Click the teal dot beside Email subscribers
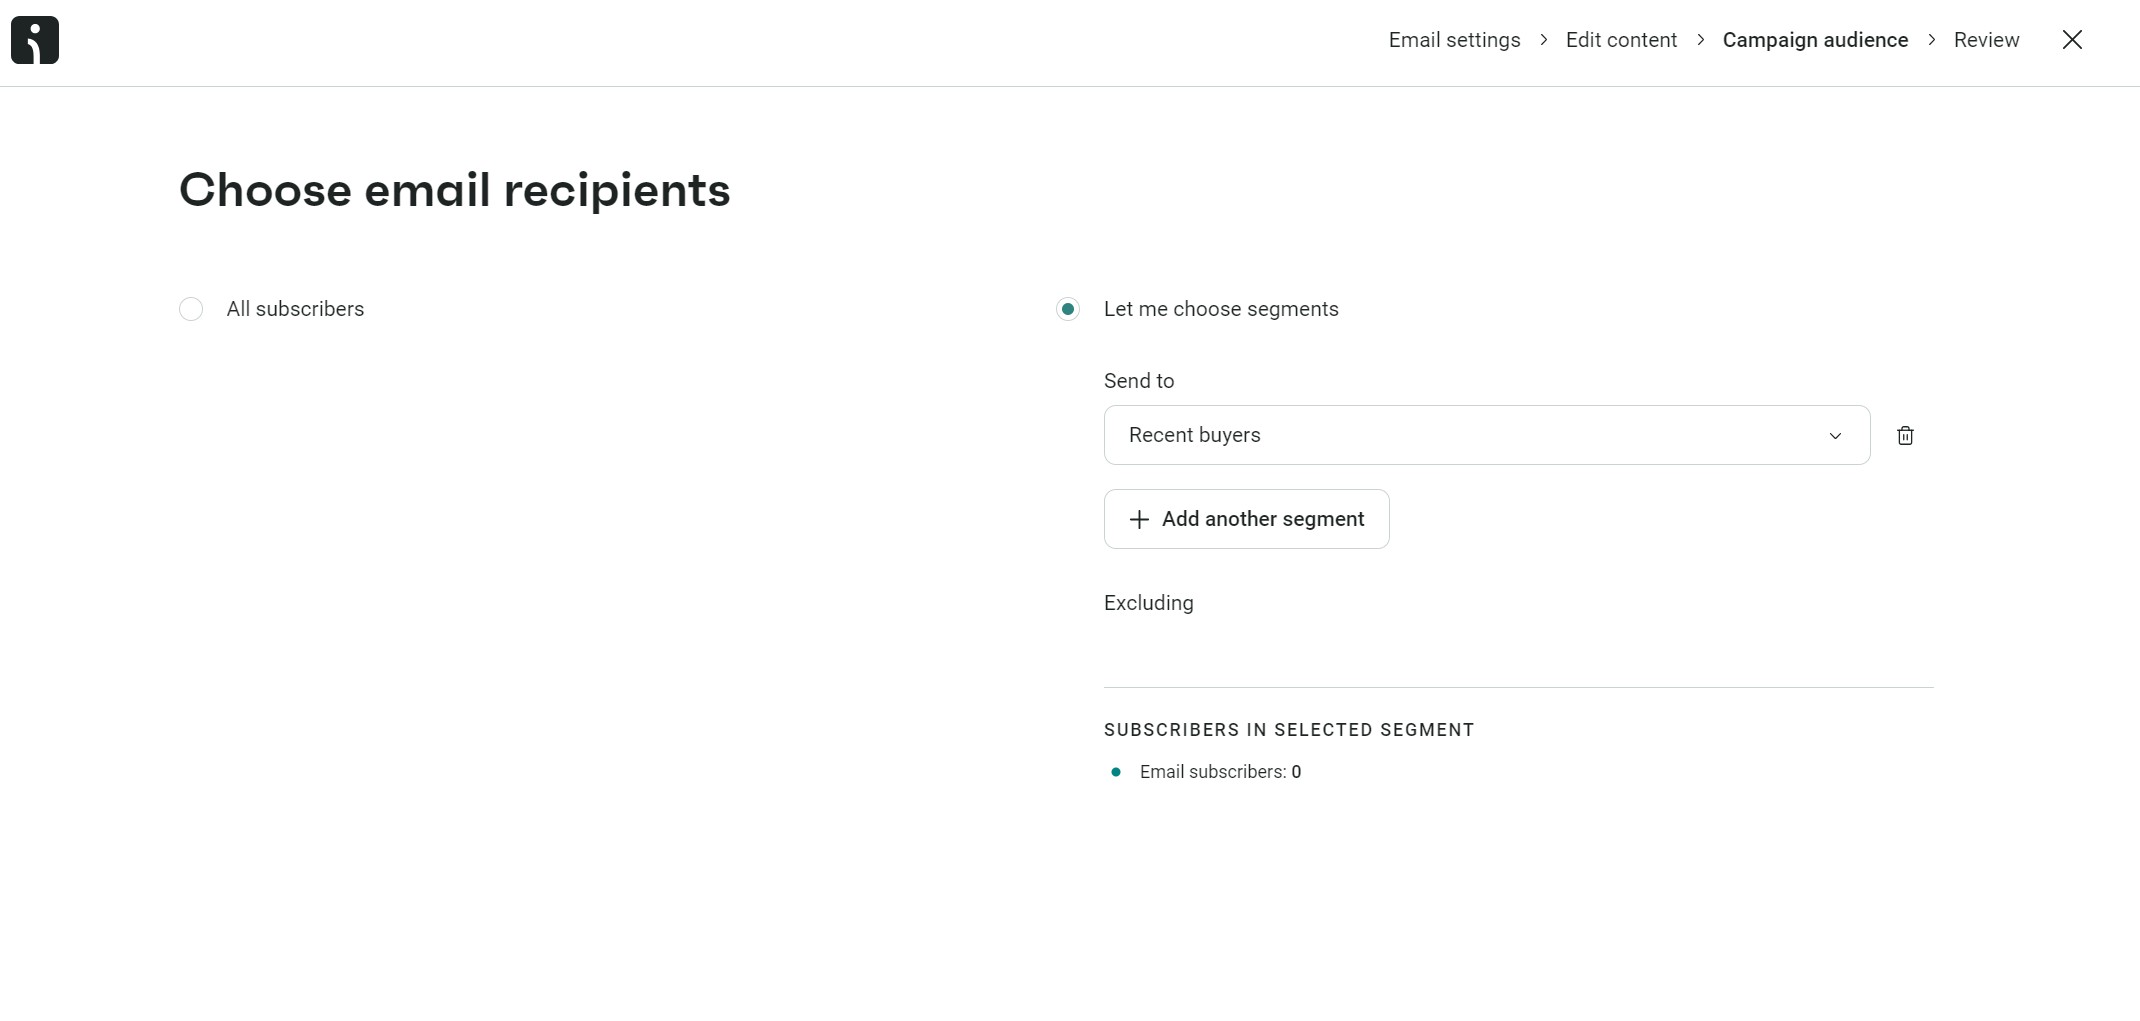This screenshot has height=1021, width=2140. [1116, 772]
